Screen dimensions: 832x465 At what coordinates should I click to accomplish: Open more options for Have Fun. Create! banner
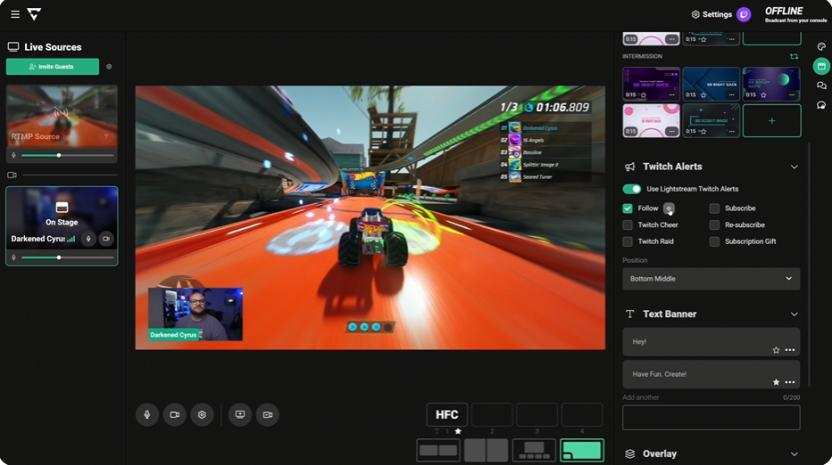790,382
